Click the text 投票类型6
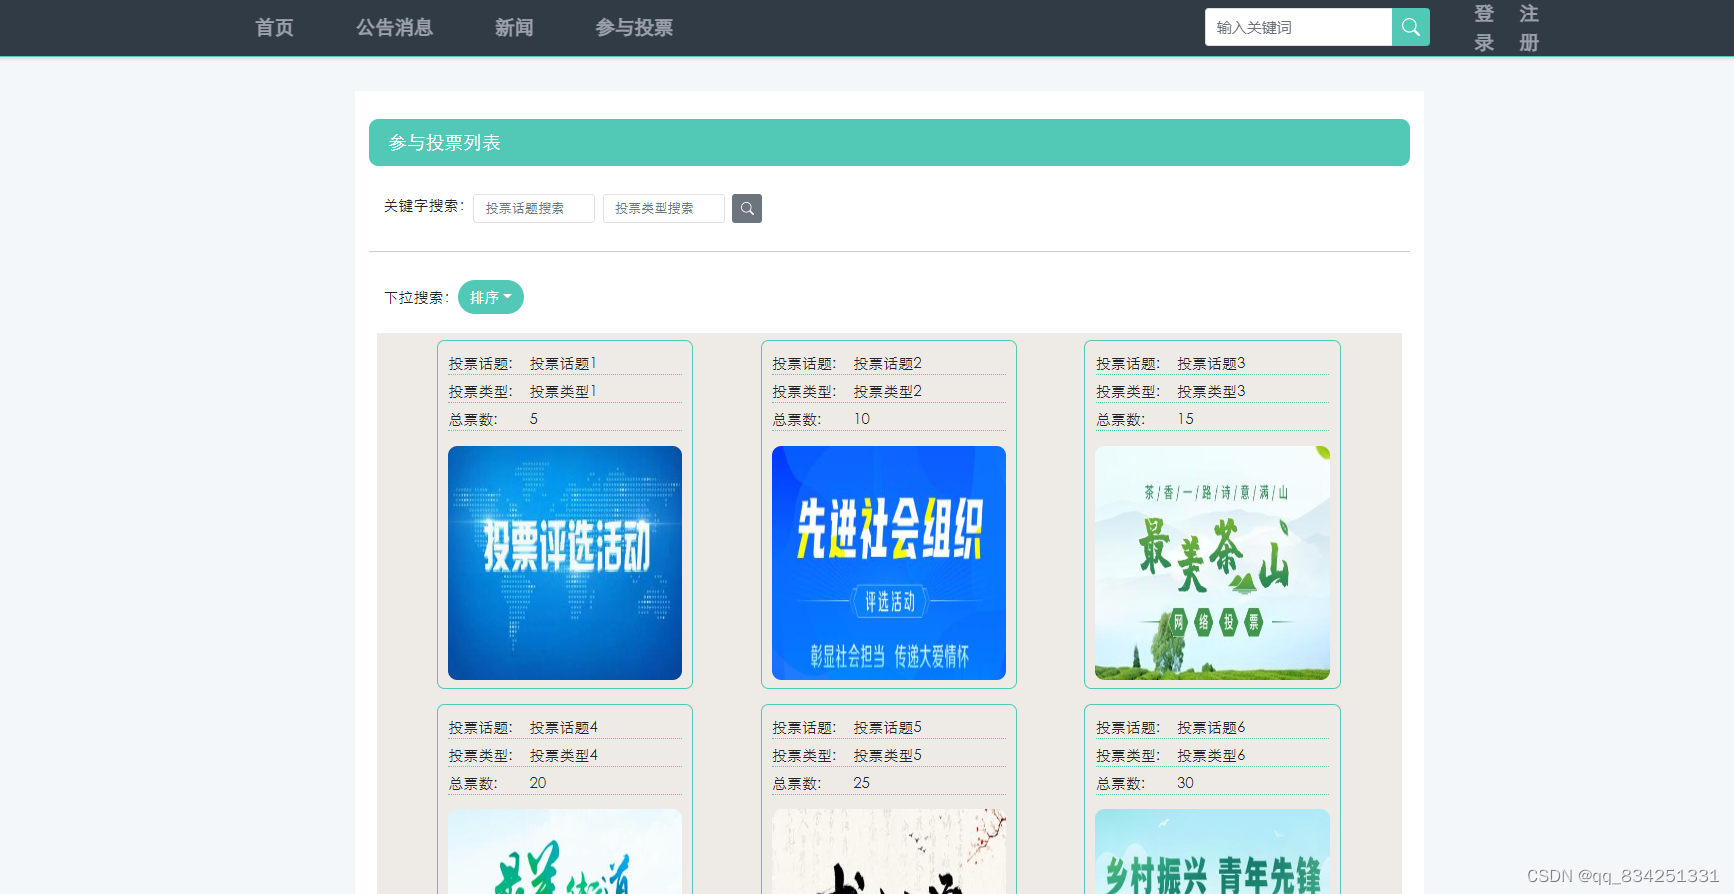The width and height of the screenshot is (1734, 894). (x=1211, y=755)
